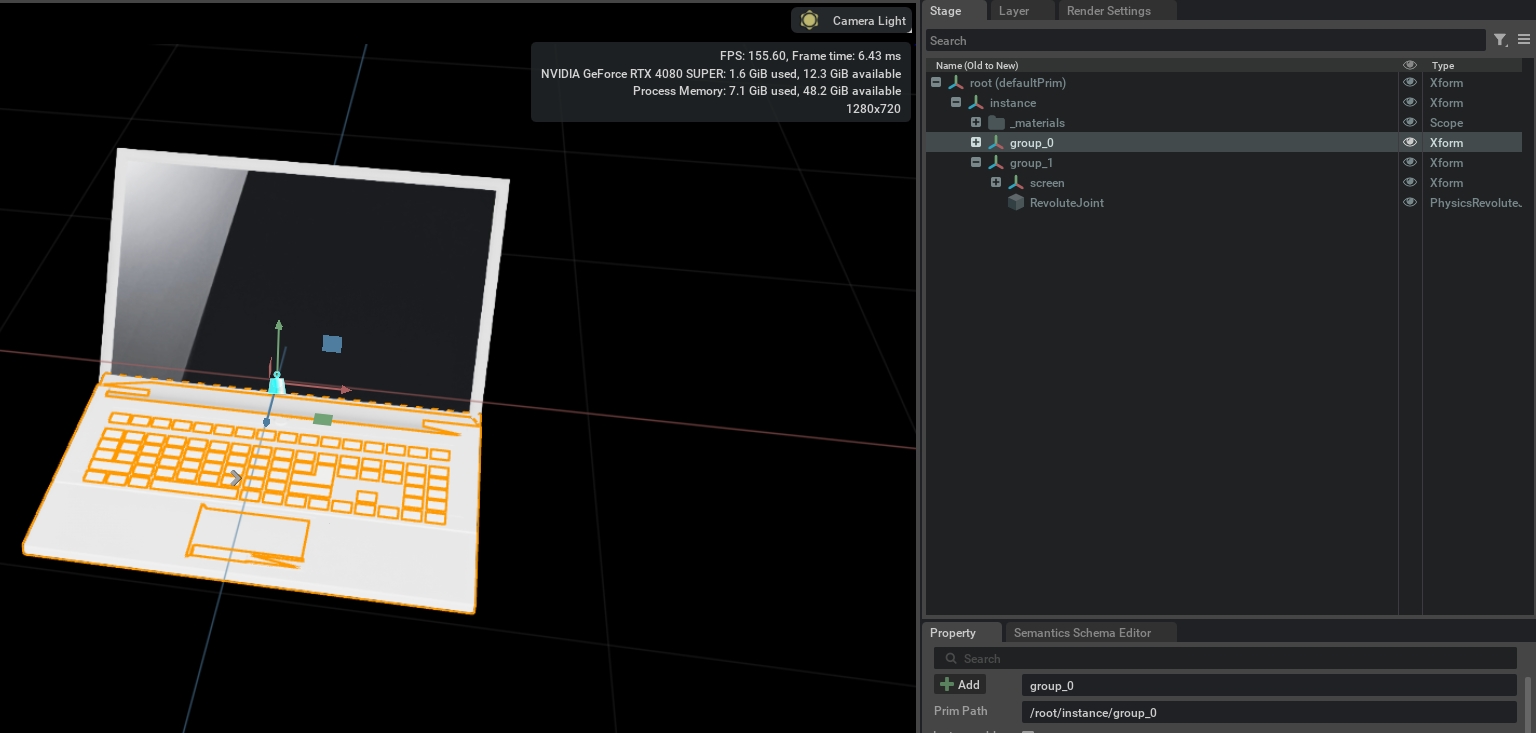The height and width of the screenshot is (733, 1536).
Task: Open the Stage panel hamburger options menu
Action: coord(1524,40)
